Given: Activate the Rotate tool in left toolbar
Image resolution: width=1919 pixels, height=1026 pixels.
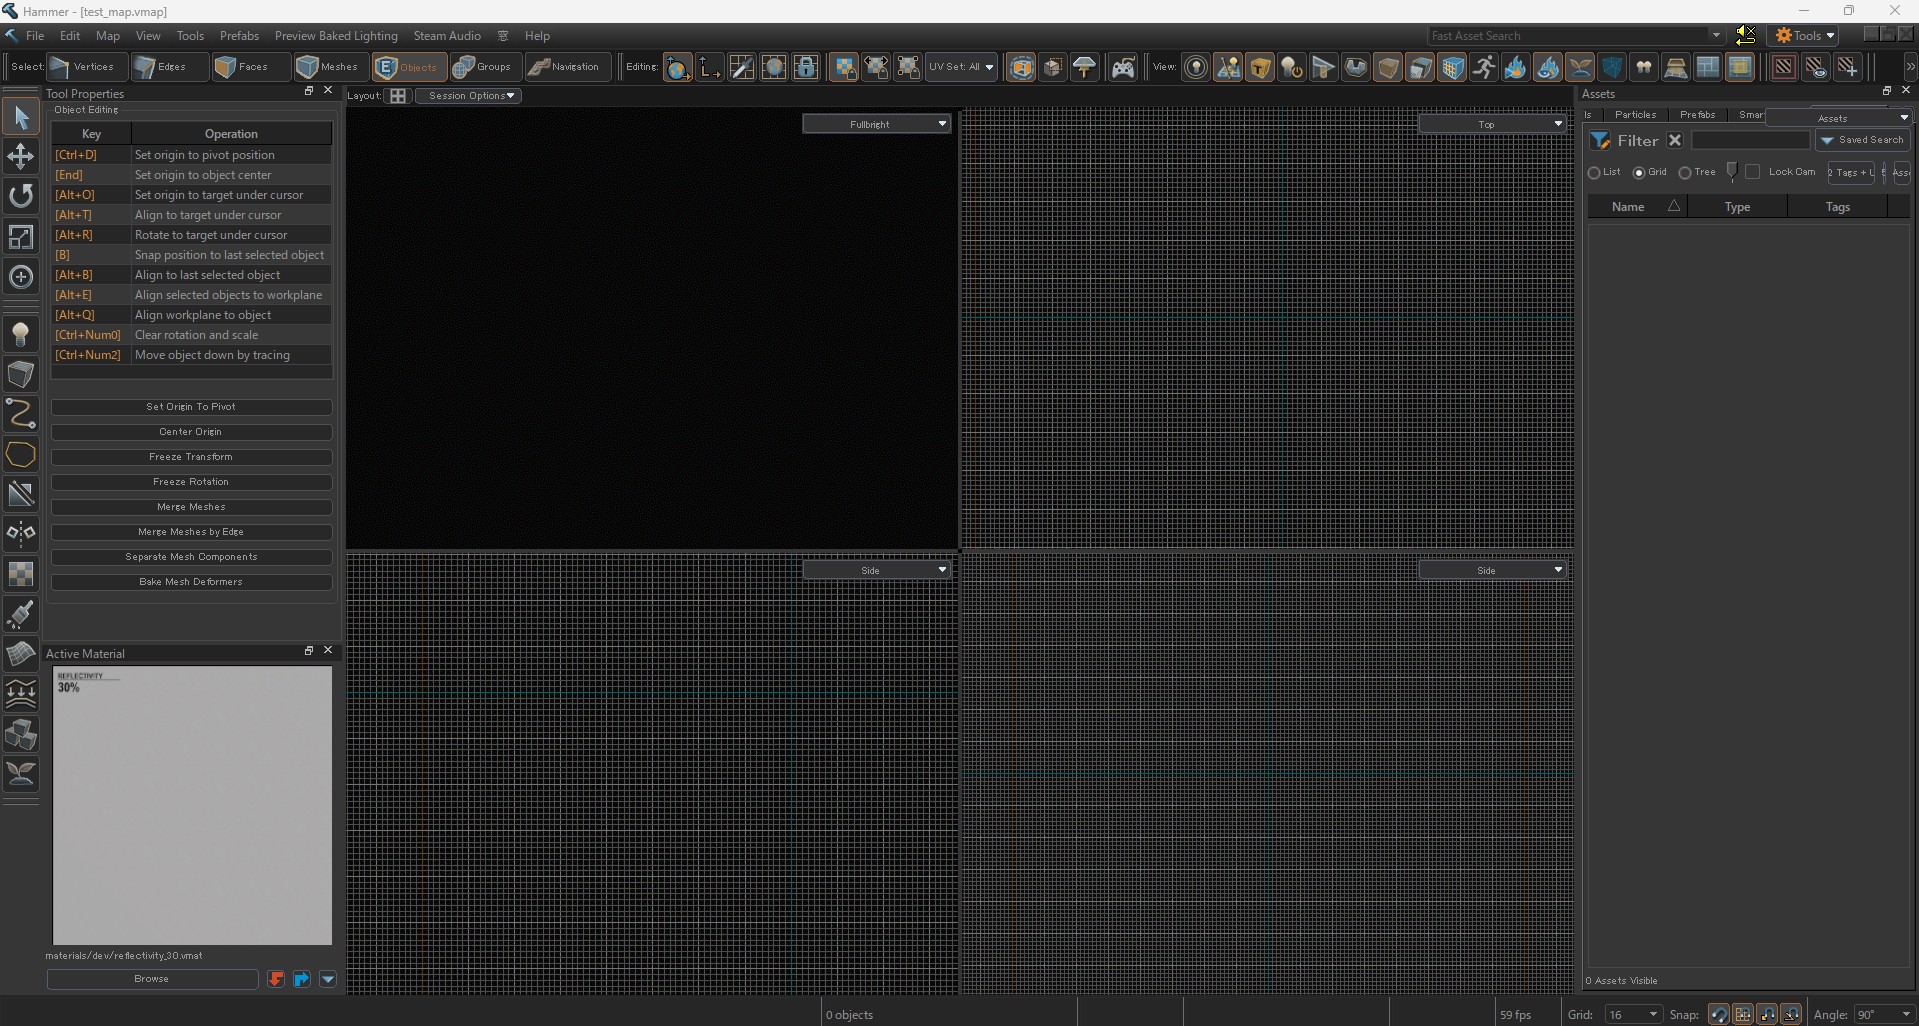Looking at the screenshot, I should tap(20, 196).
